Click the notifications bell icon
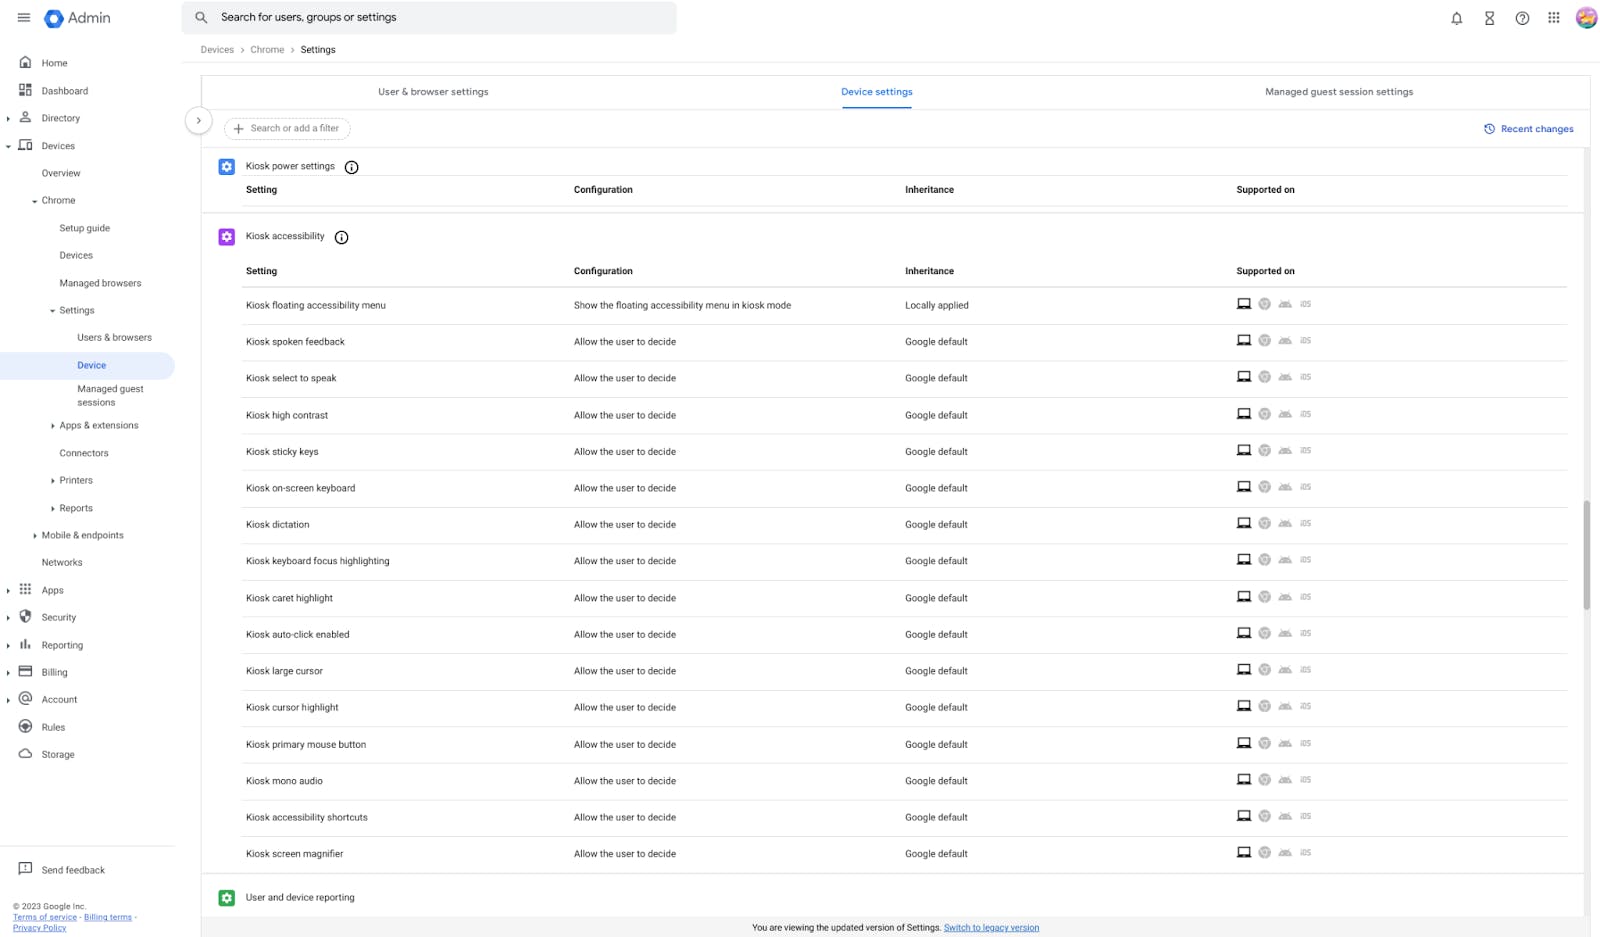Viewport: 1600px width, 937px height. click(1456, 17)
